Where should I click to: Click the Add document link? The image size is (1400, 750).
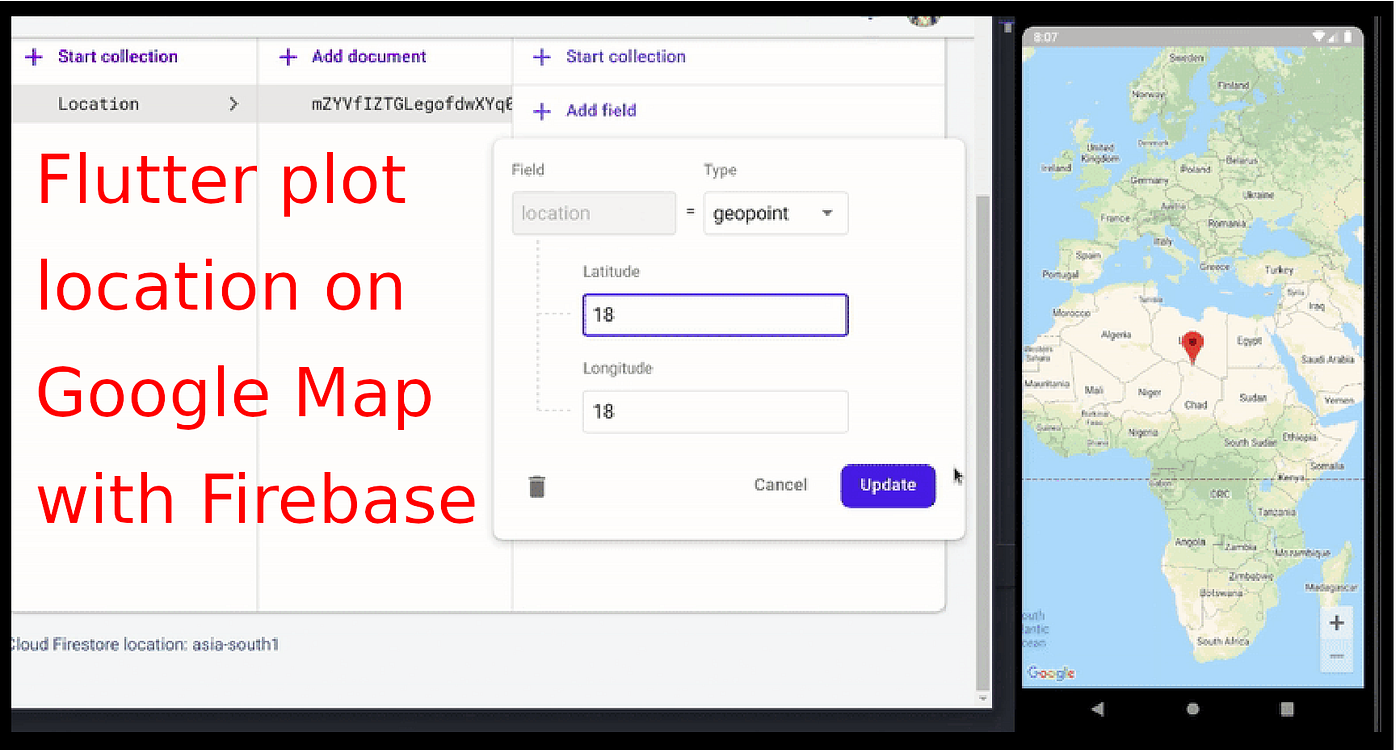pyautogui.click(x=369, y=57)
